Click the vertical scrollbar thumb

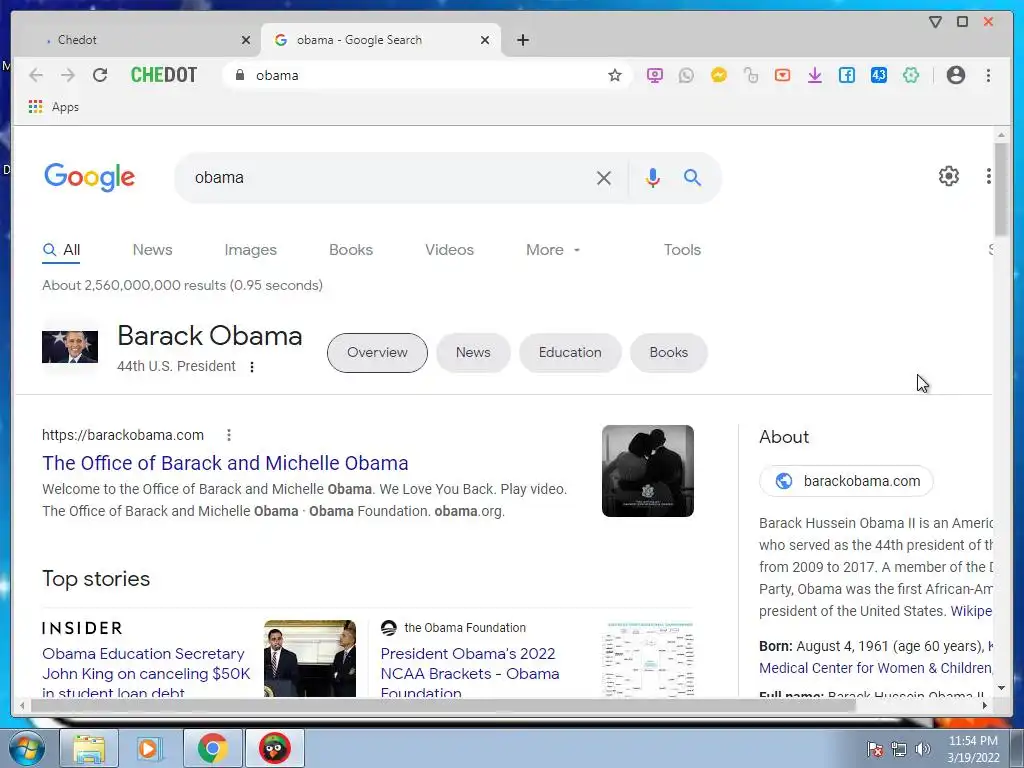coord(1001,189)
